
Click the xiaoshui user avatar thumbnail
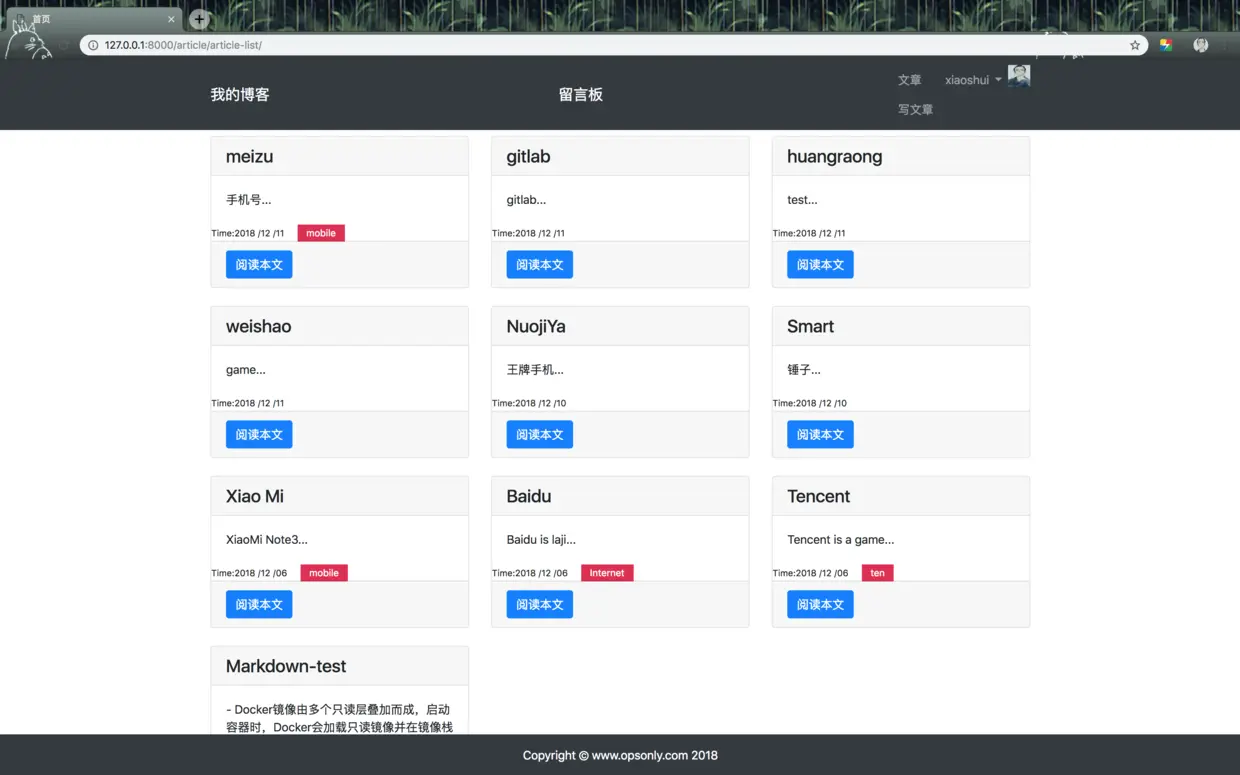1019,76
